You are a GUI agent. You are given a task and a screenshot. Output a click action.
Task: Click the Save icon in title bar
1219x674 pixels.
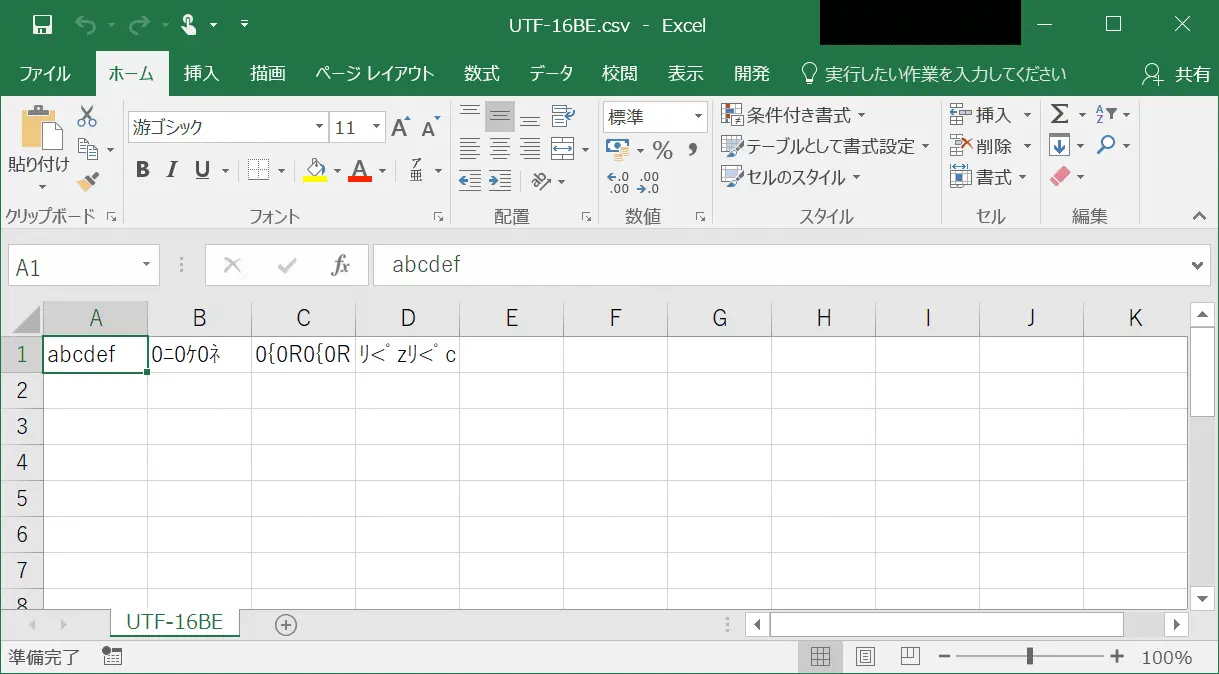pos(42,25)
